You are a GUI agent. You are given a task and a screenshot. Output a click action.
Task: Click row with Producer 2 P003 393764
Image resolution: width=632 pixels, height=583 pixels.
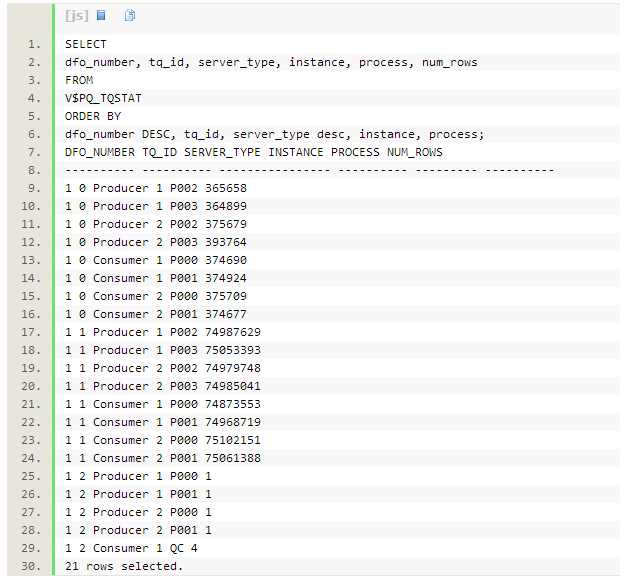[155, 242]
